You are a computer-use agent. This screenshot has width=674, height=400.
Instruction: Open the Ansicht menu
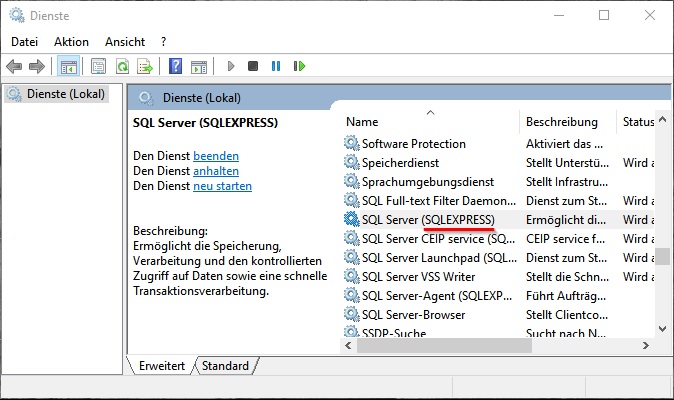pos(125,42)
